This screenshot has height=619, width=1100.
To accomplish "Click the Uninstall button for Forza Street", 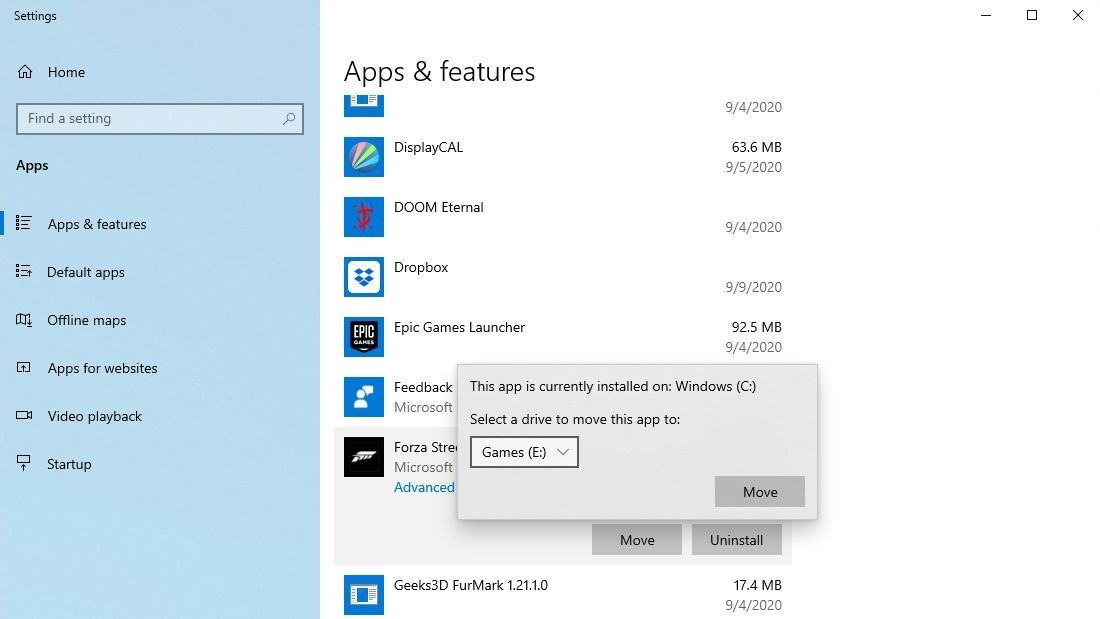I will pyautogui.click(x=736, y=539).
